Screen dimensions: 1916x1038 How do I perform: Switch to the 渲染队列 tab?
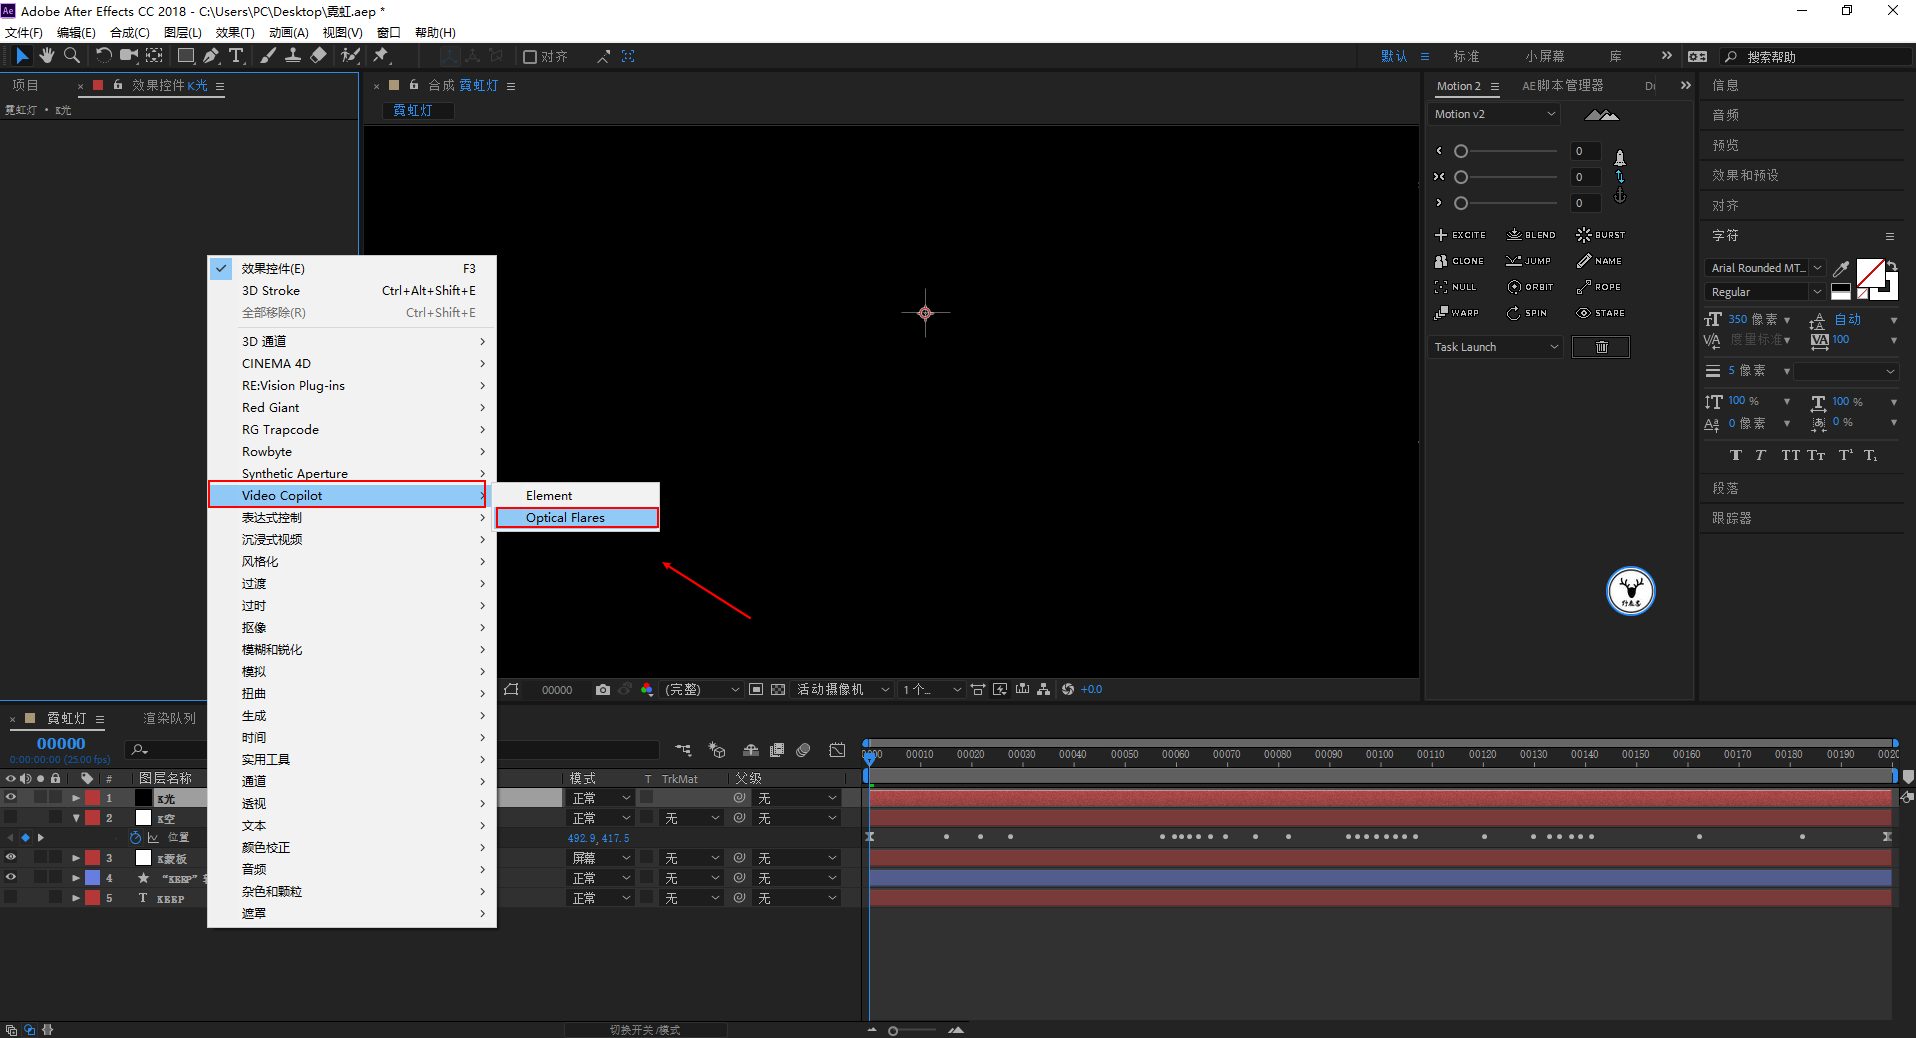(169, 718)
